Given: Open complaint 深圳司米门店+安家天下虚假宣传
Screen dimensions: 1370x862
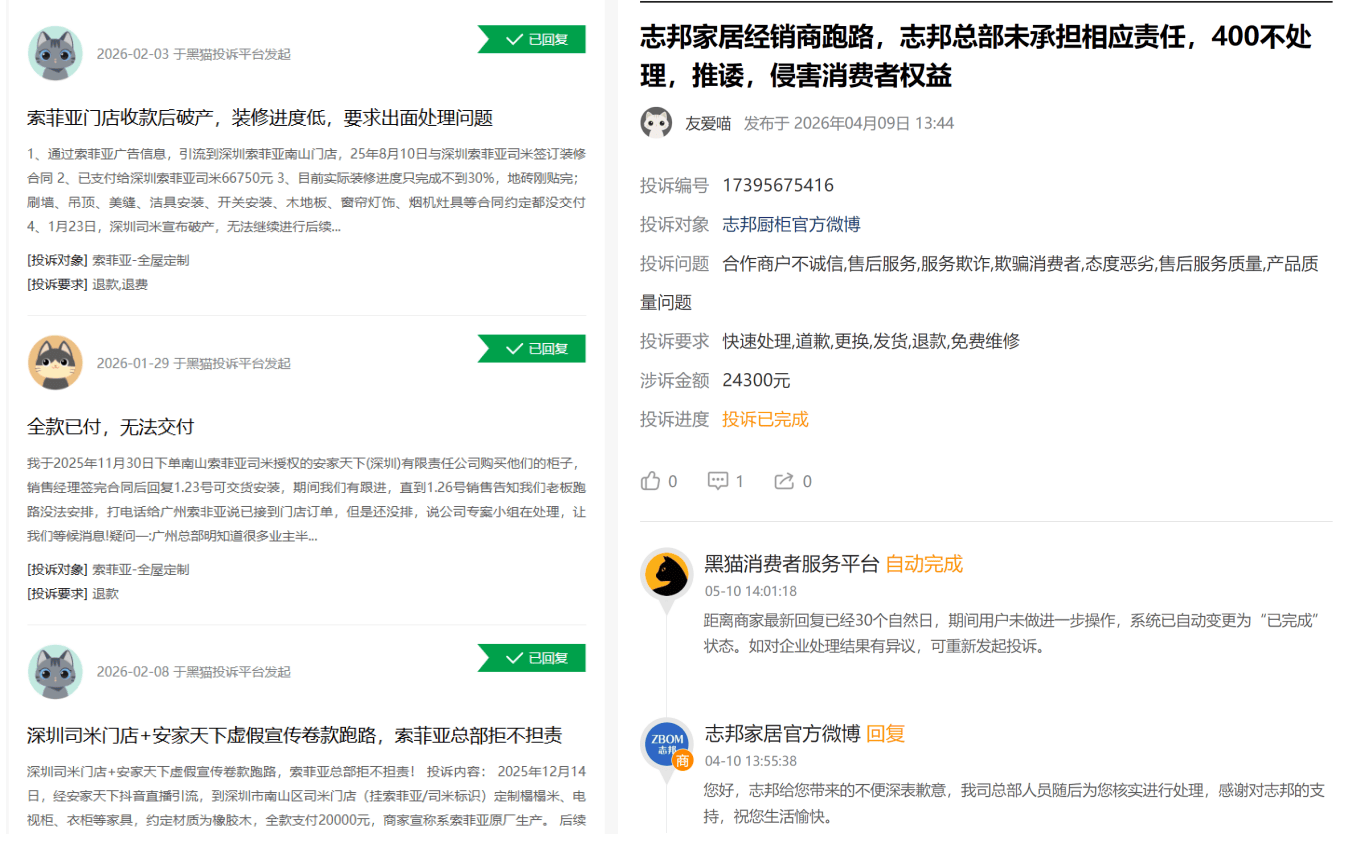Looking at the screenshot, I should [x=294, y=736].
